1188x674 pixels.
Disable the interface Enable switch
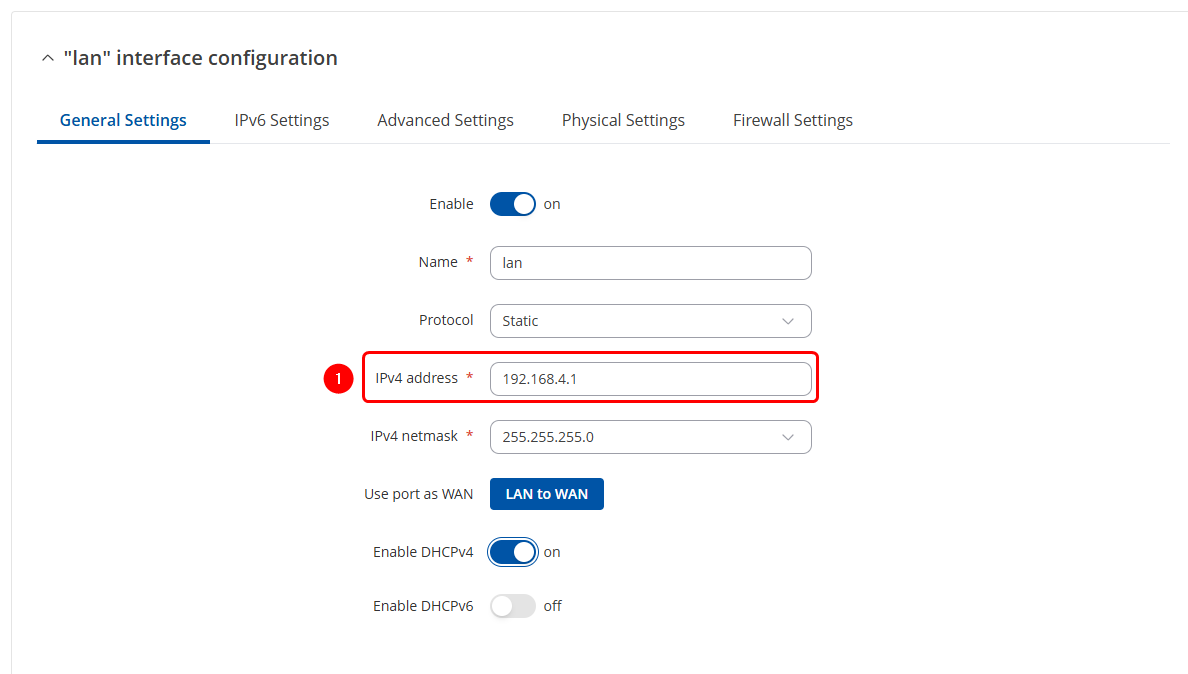513,204
